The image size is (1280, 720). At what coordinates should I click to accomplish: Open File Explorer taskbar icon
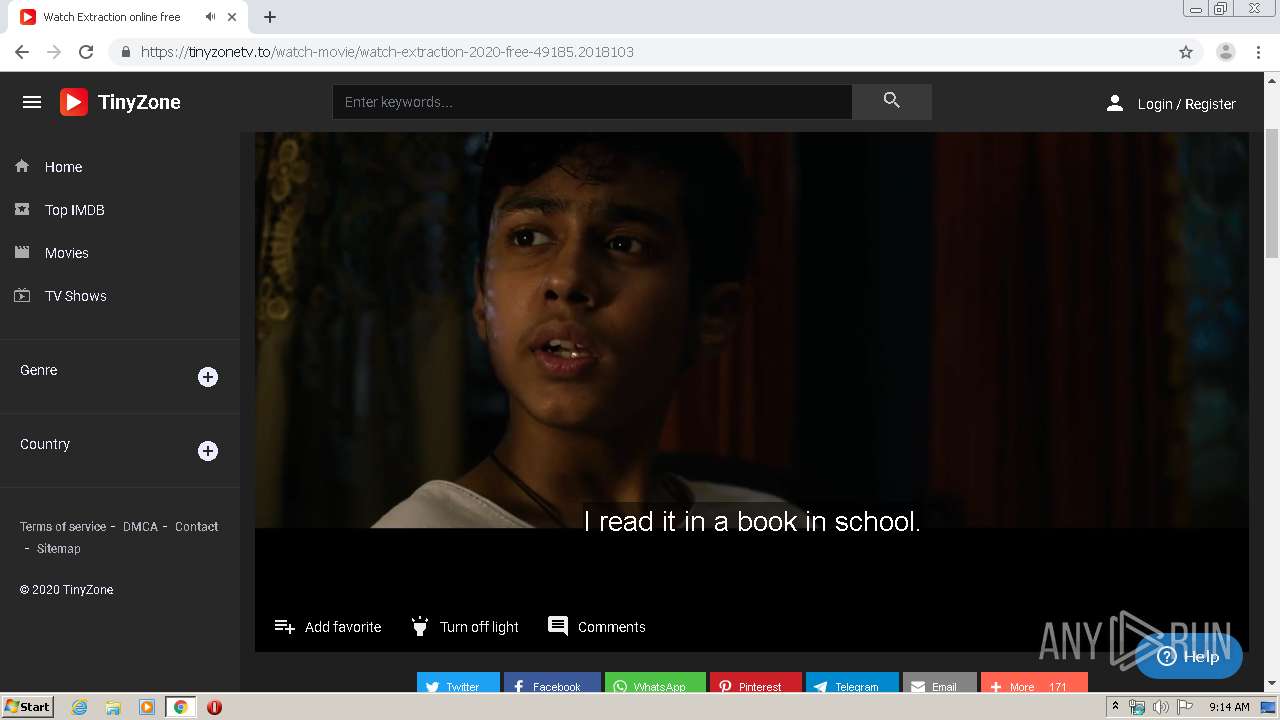113,707
